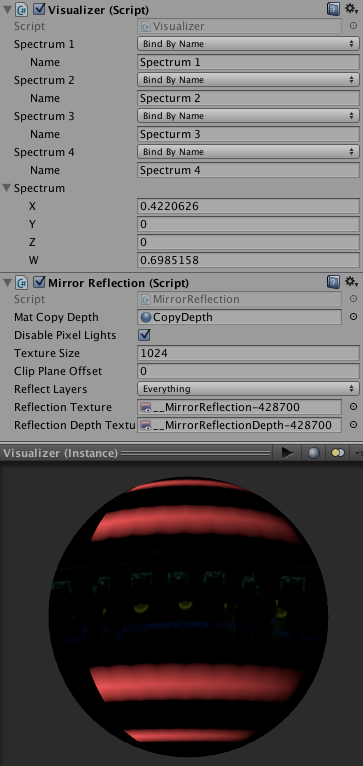Open object picker for Reflection Depth Texture
Screen dimensions: 363x766
(x=353, y=425)
